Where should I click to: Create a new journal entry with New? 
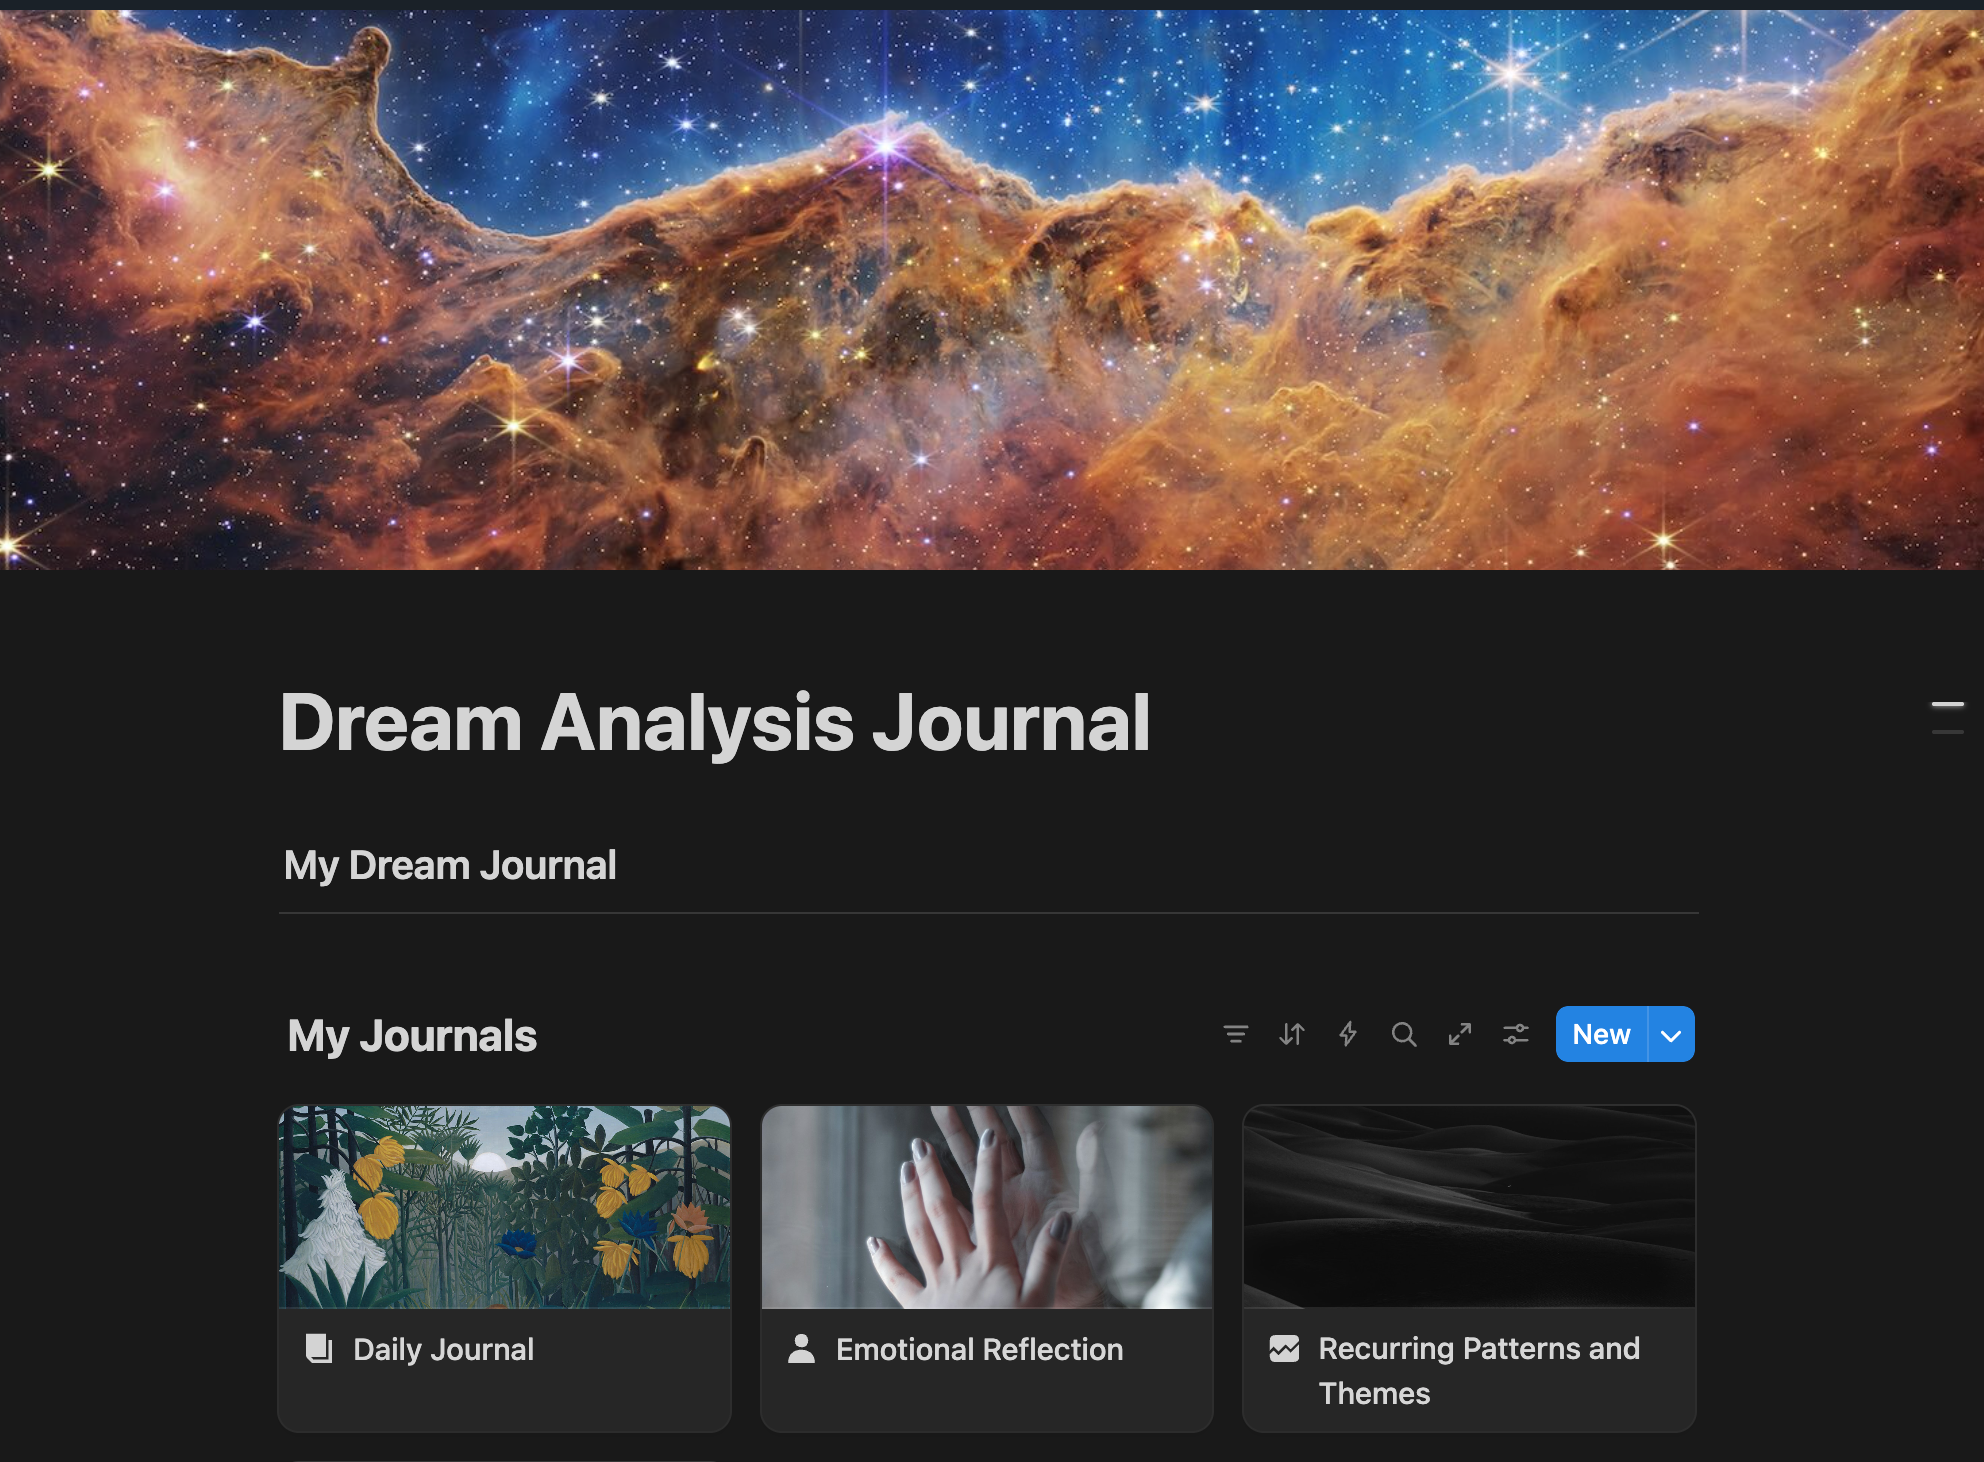(x=1600, y=1035)
